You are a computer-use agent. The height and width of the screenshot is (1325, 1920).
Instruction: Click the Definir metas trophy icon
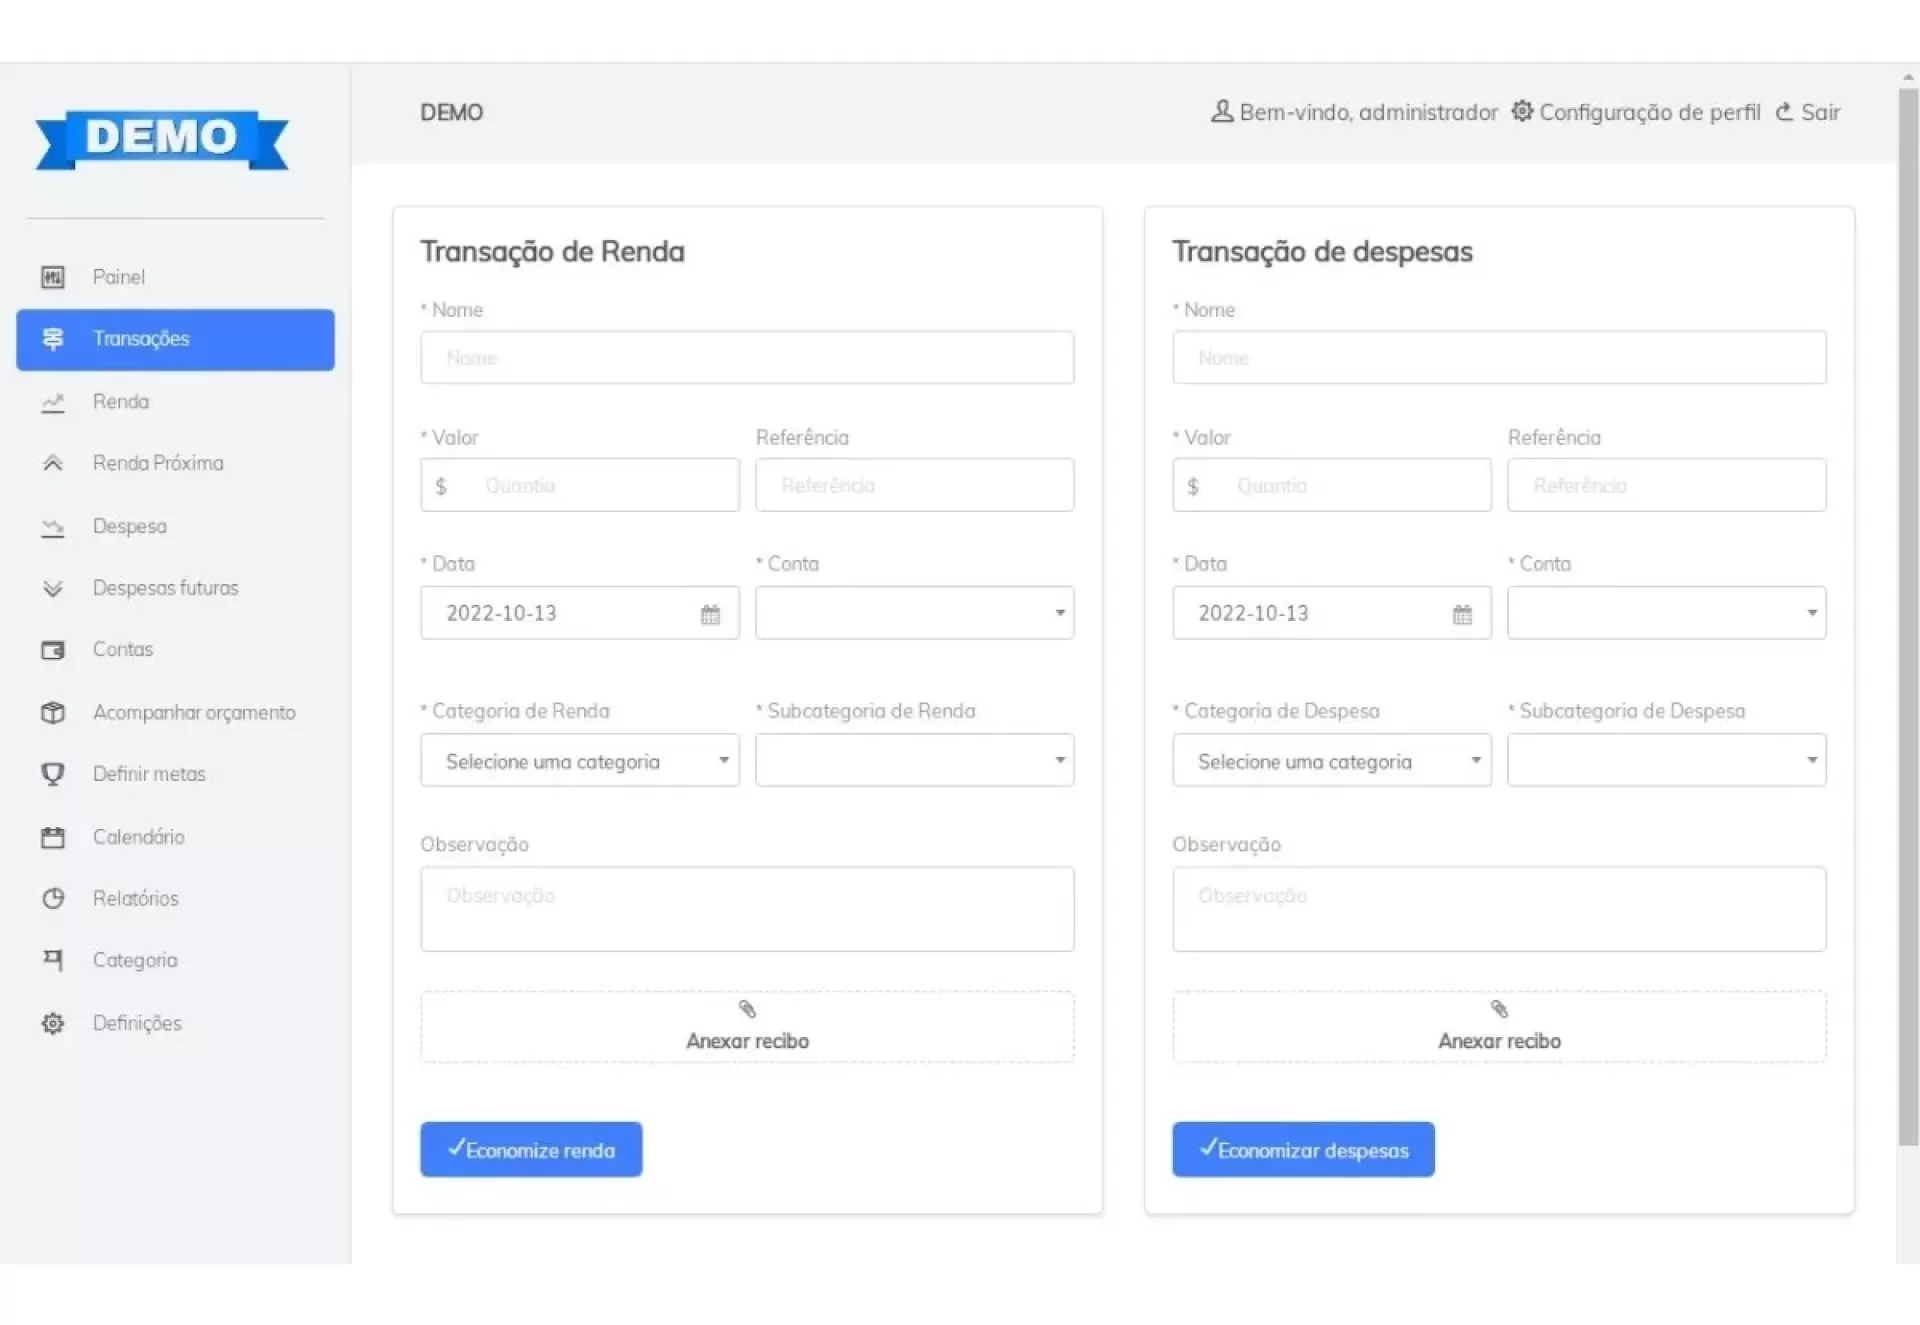pos(53,774)
